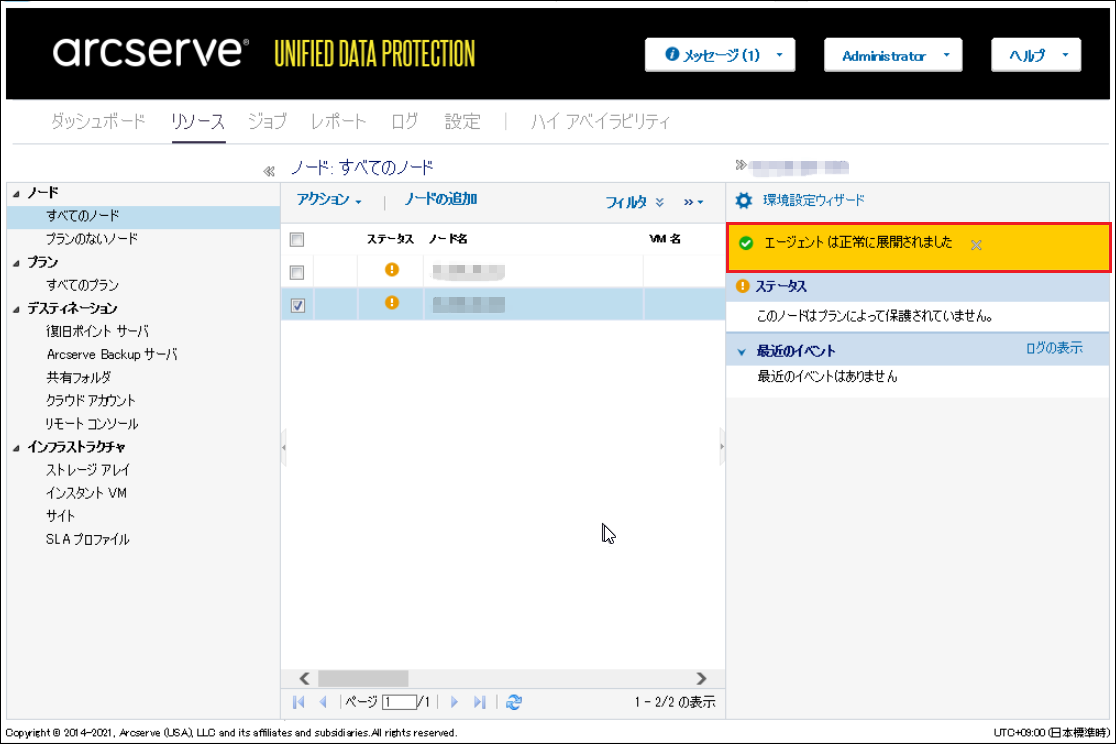Click the ログの表示 link

point(1053,348)
